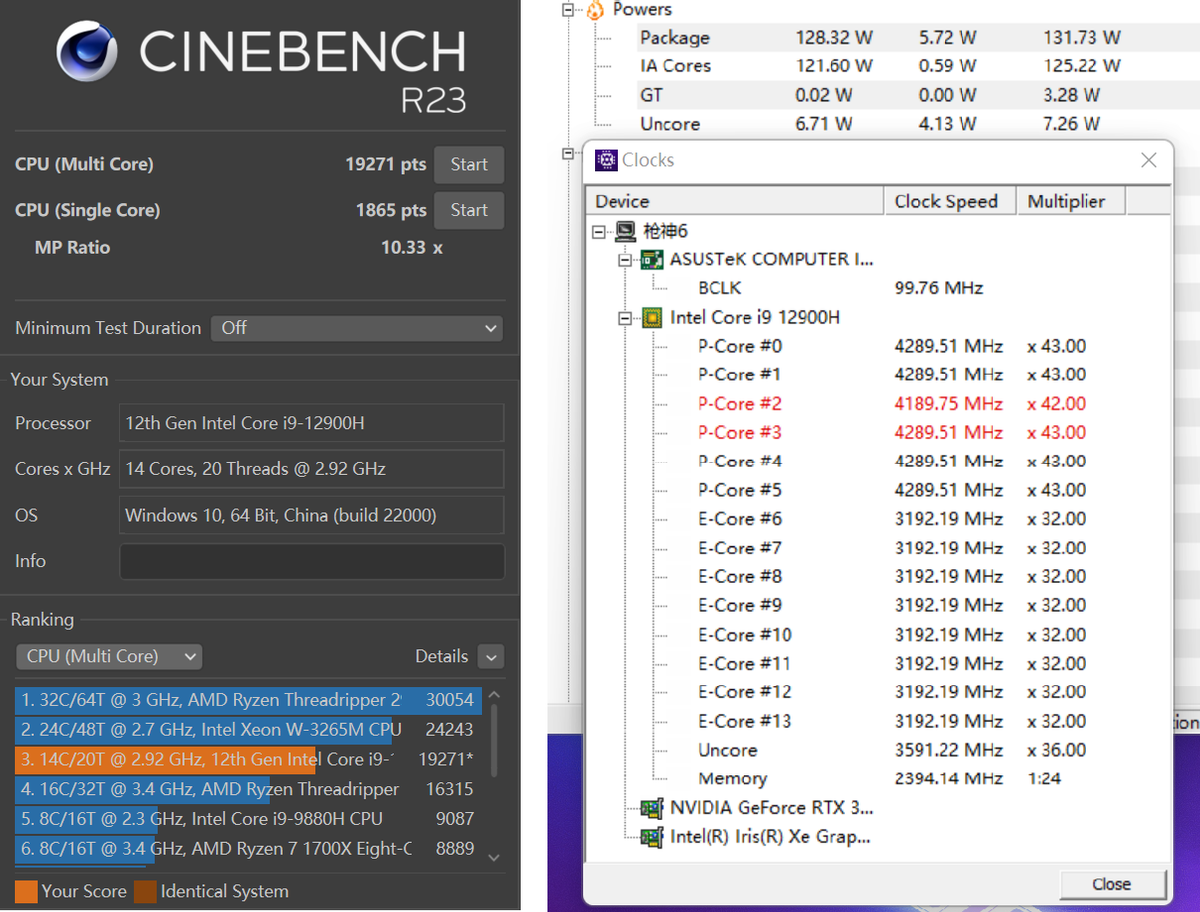Collapse the Powers tree node
This screenshot has height=912, width=1200.
568,10
